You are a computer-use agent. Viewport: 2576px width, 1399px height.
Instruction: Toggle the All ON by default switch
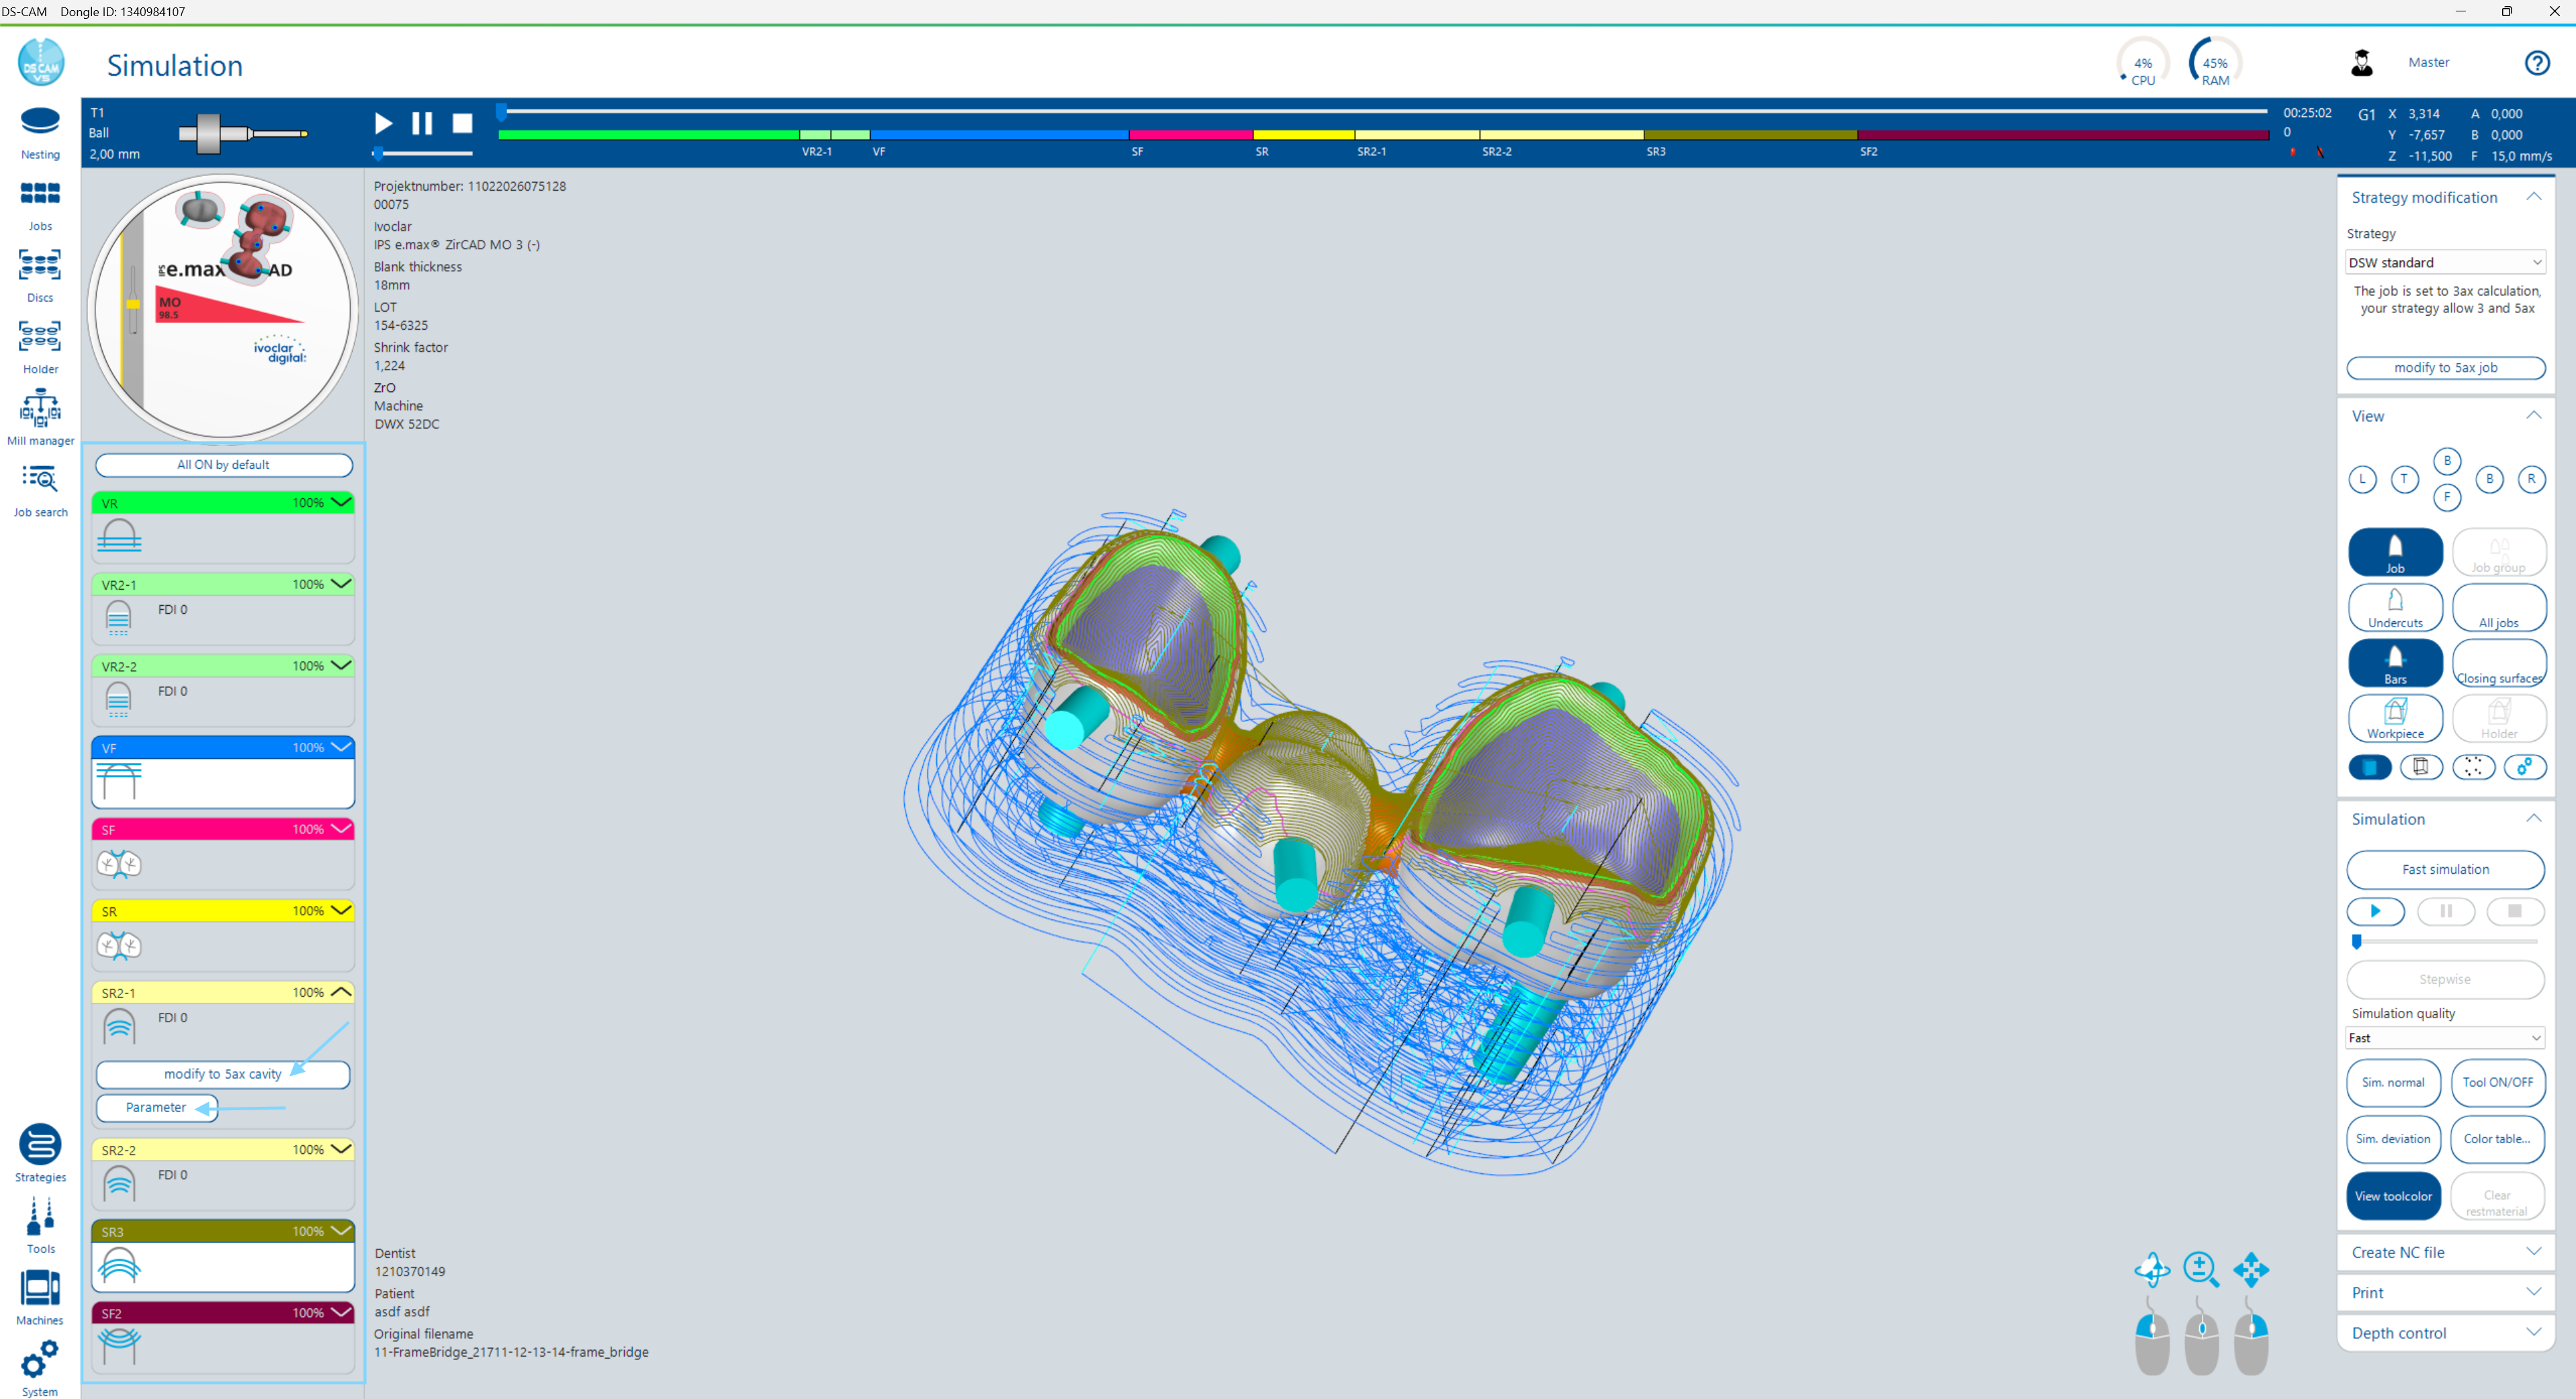[223, 464]
